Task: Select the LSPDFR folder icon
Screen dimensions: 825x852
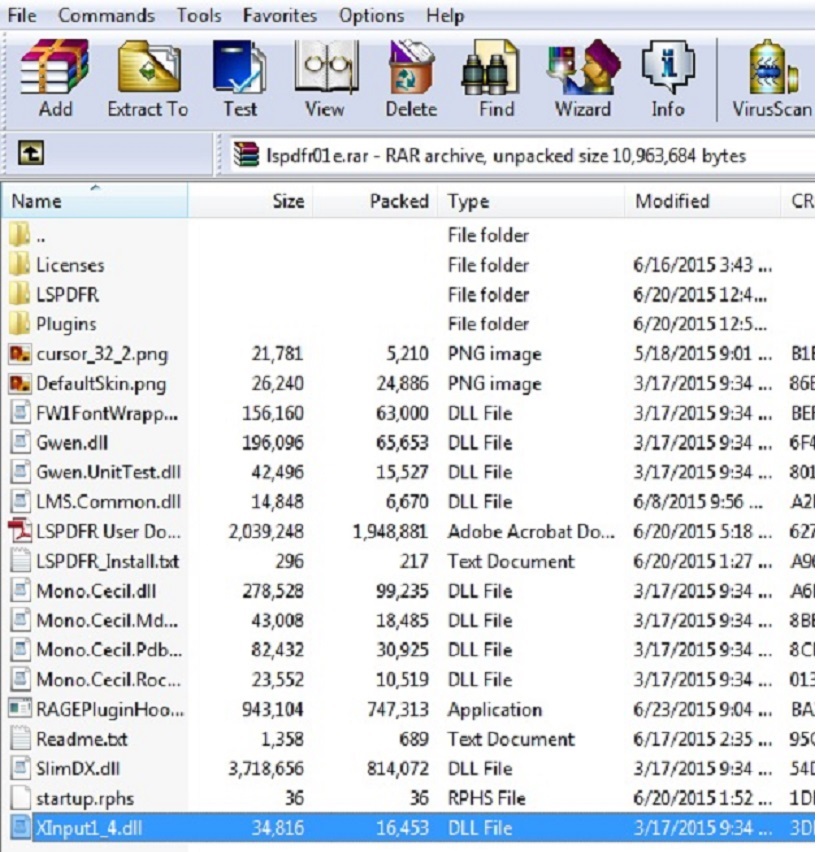Action: tap(20, 294)
